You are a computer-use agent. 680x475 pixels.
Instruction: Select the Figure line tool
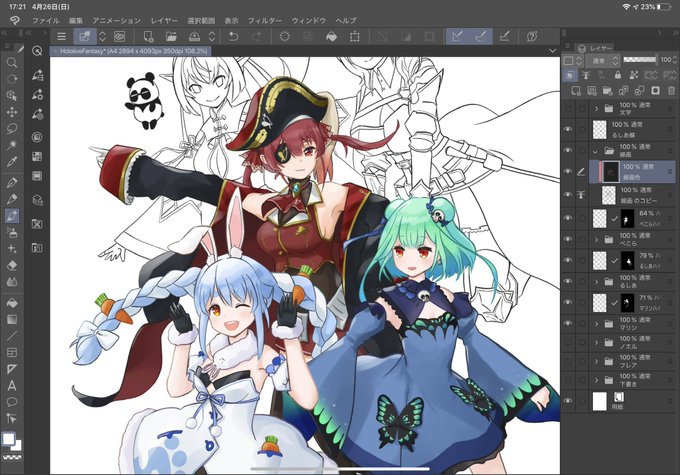point(12,336)
